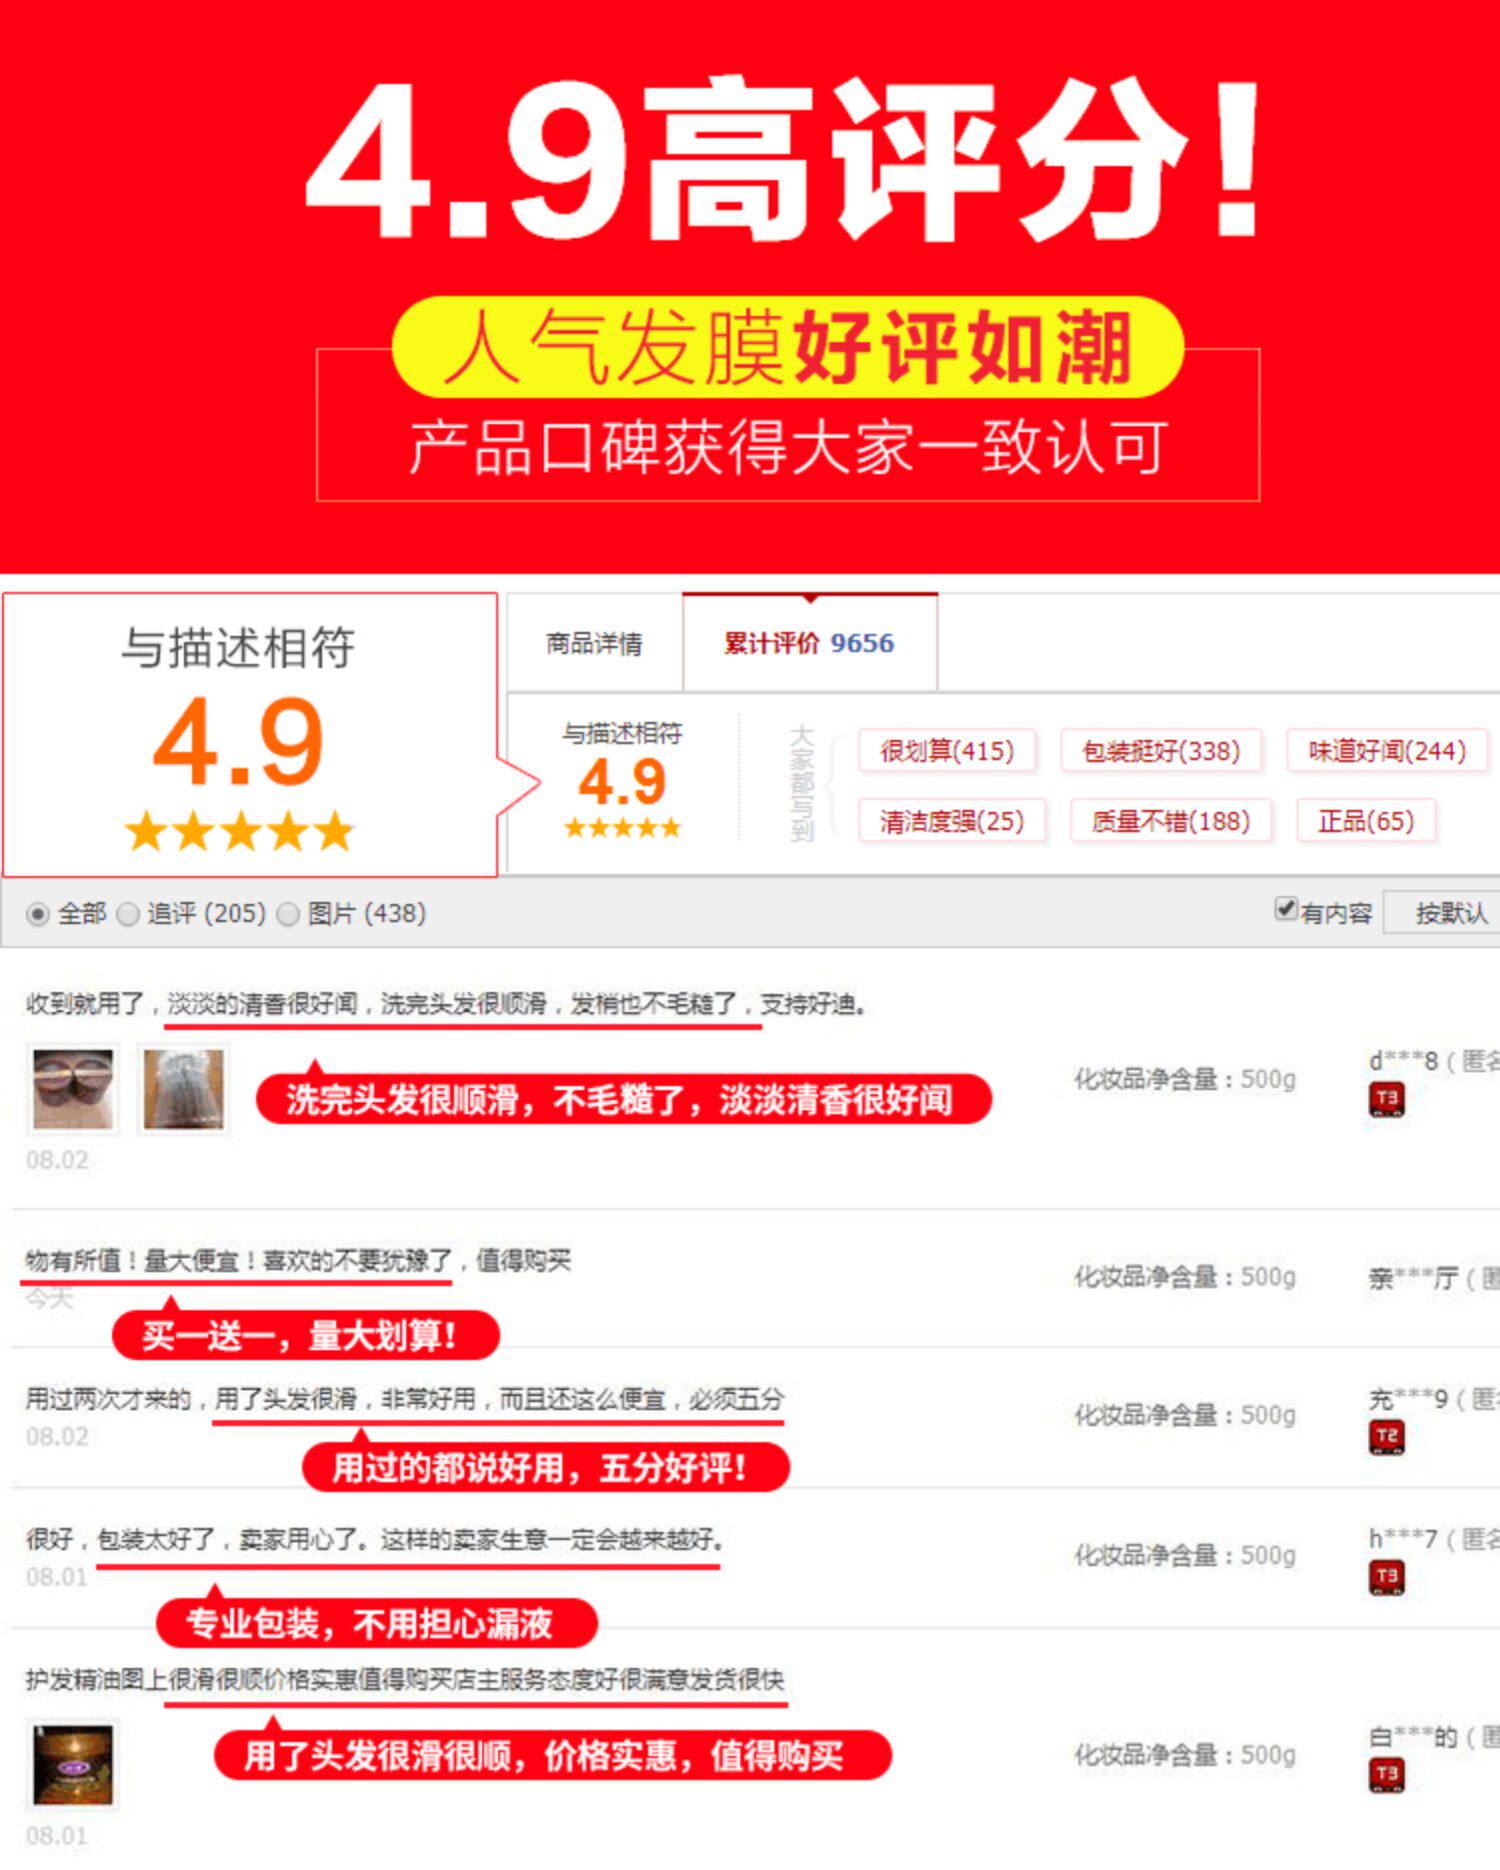Viewport: 1500px width, 1870px height.
Task: Select the 全部 radio button
Action: pyautogui.click(x=37, y=914)
